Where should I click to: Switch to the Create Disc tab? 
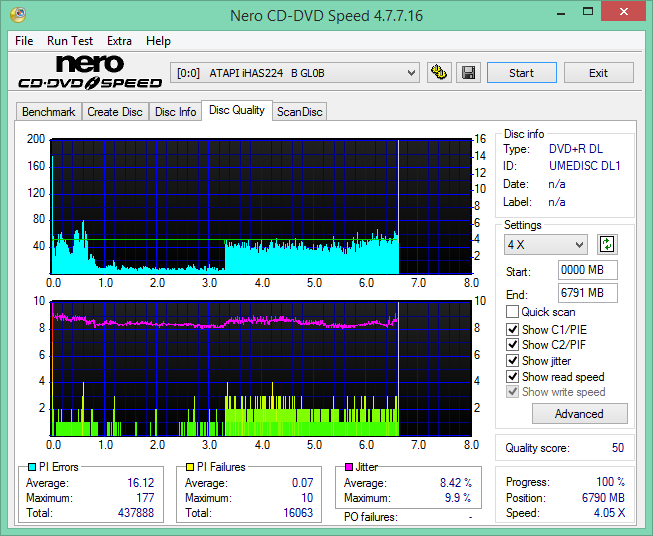(115, 112)
